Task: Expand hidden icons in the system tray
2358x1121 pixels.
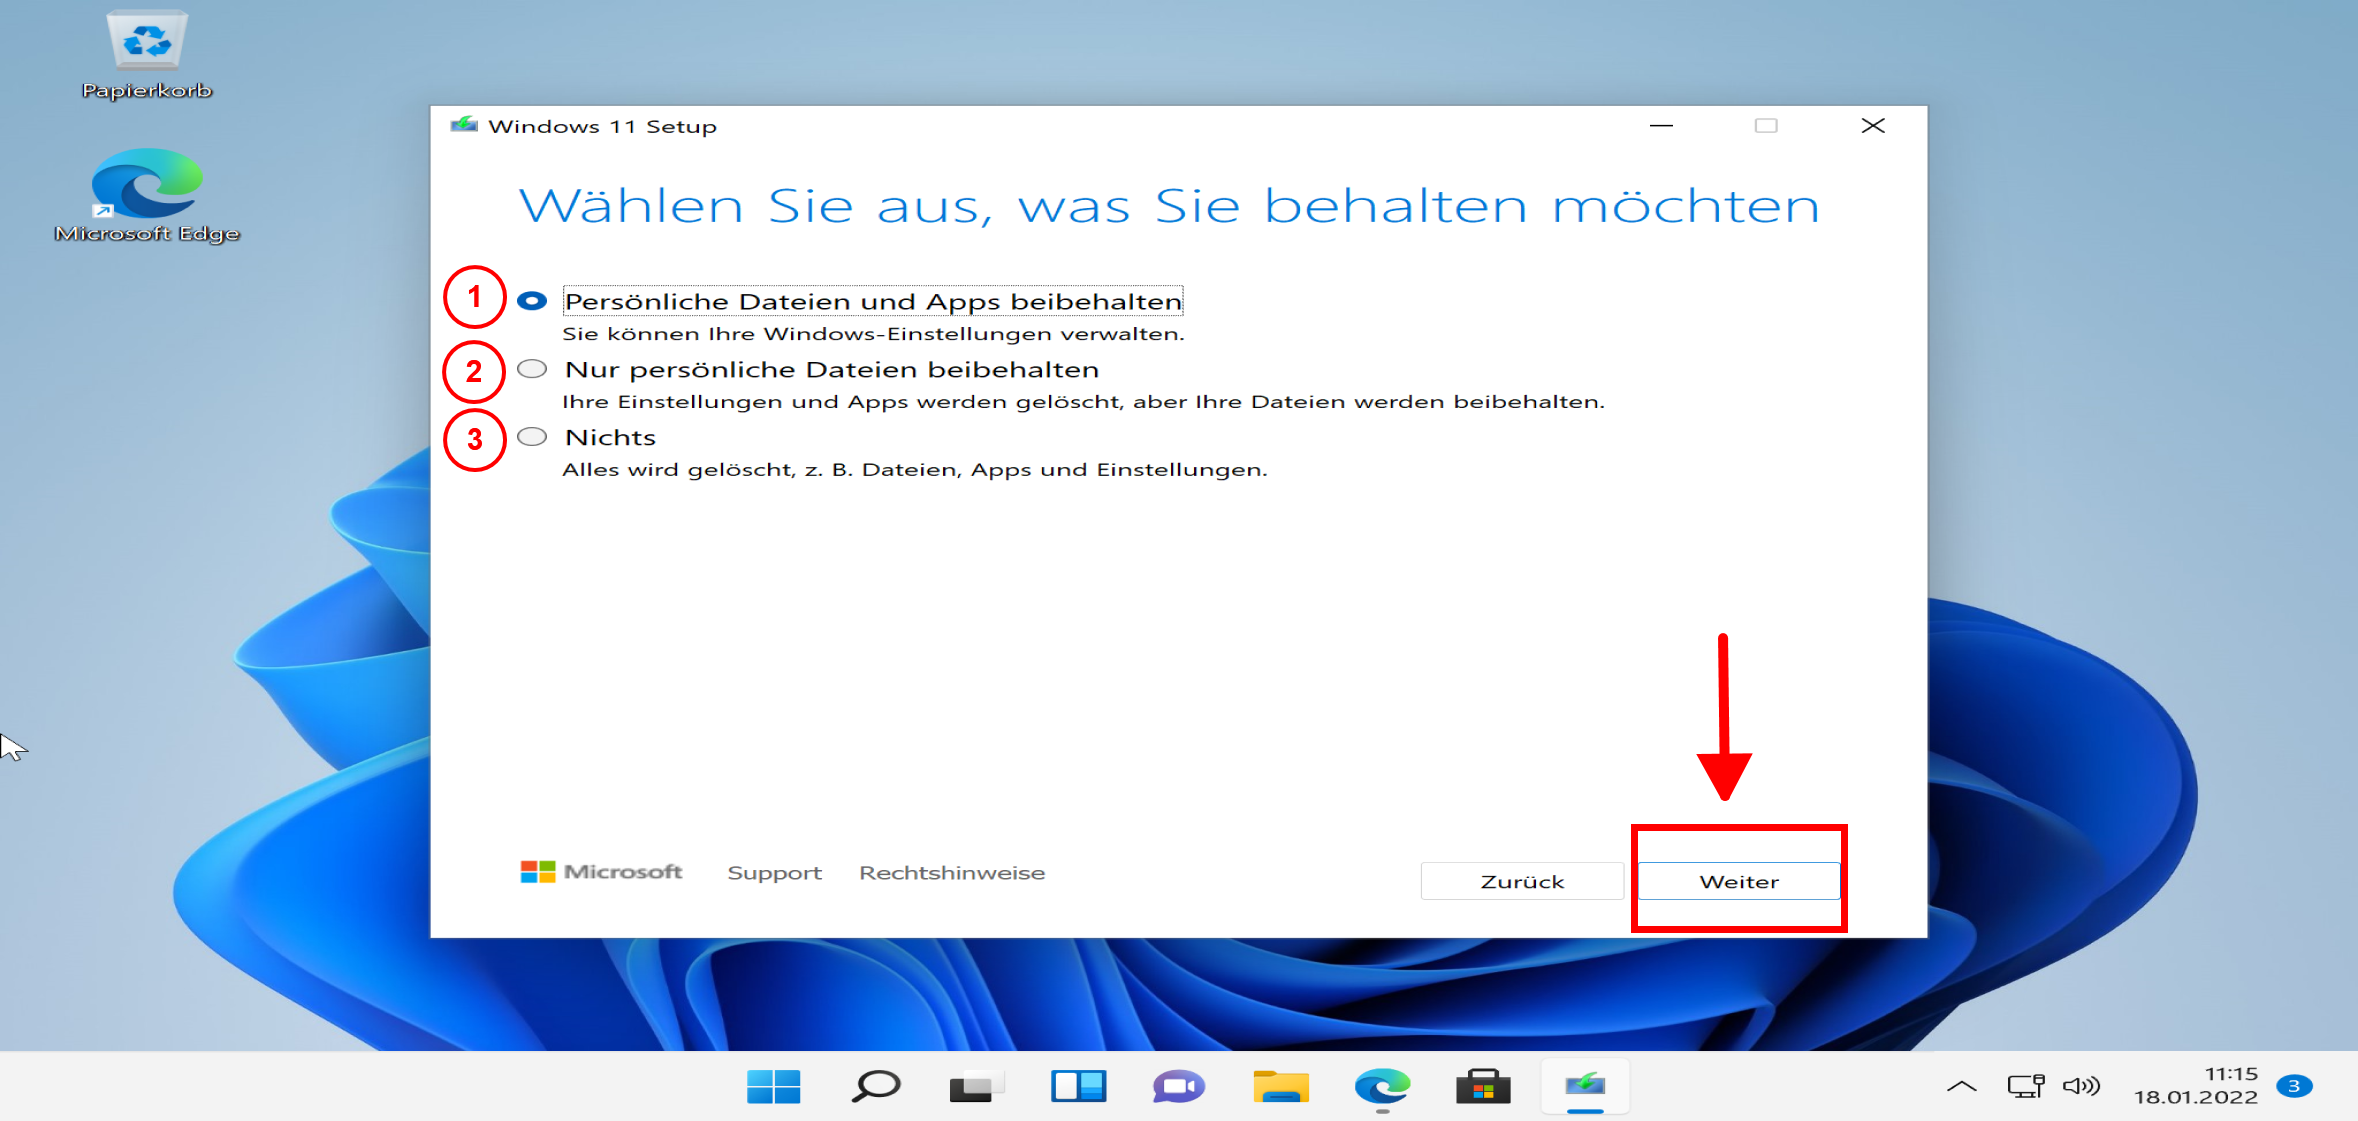Action: pyautogui.click(x=1963, y=1086)
